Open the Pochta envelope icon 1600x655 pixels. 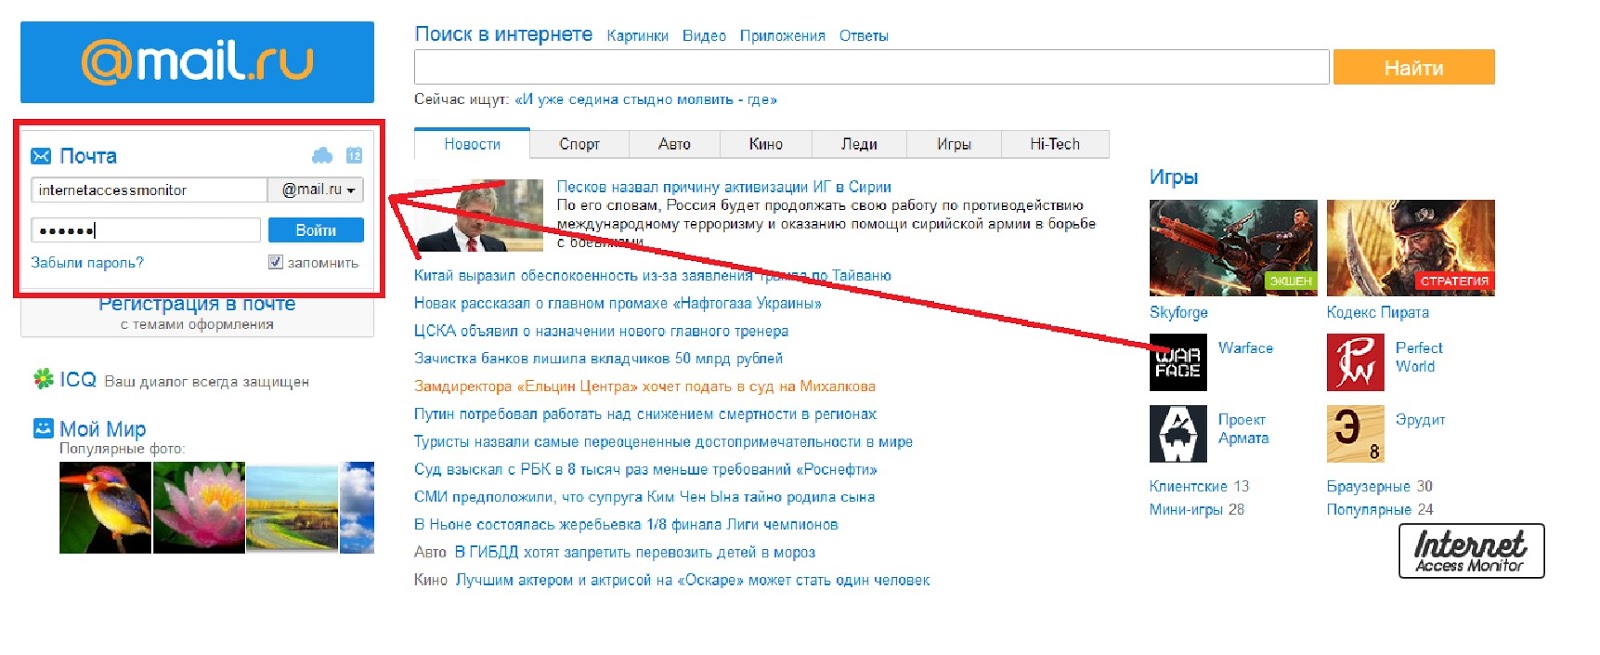click(41, 156)
